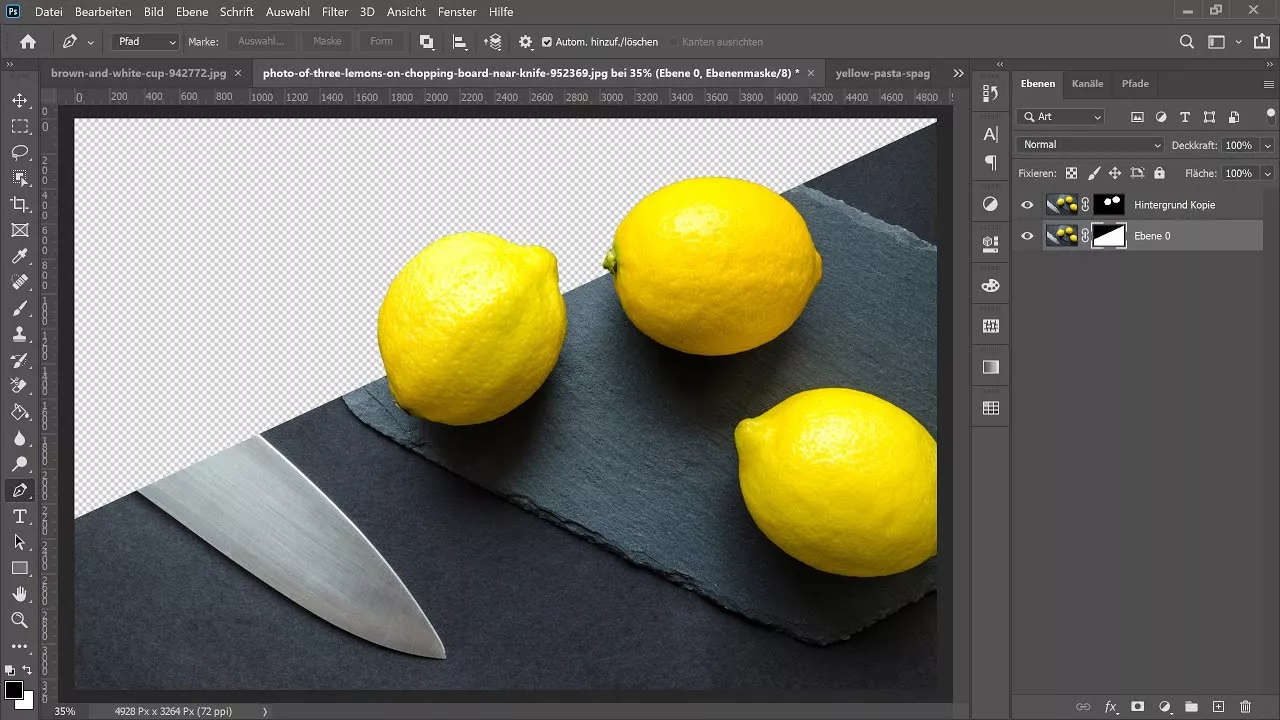The image size is (1280, 720).
Task: Click the Kanten ausrichten button
Action: point(716,42)
